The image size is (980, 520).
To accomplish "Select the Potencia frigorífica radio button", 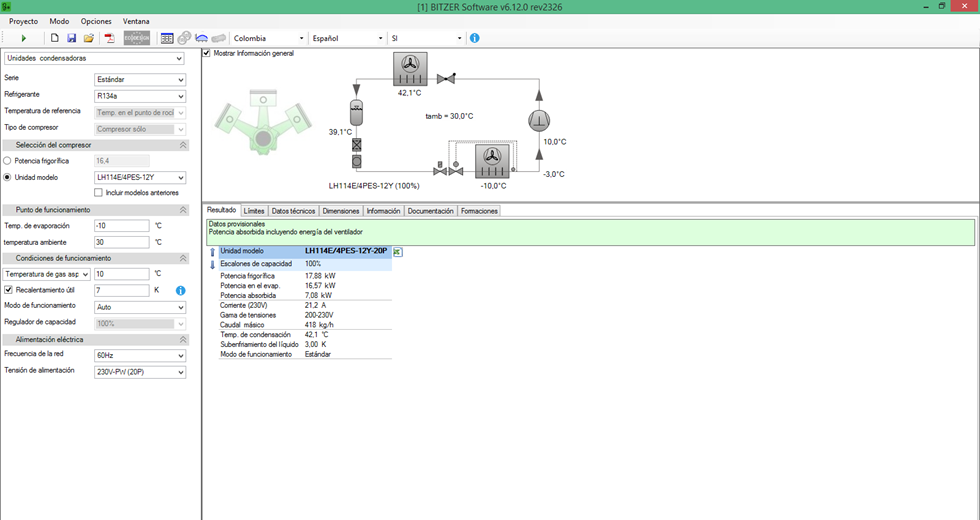I will click(8, 161).
